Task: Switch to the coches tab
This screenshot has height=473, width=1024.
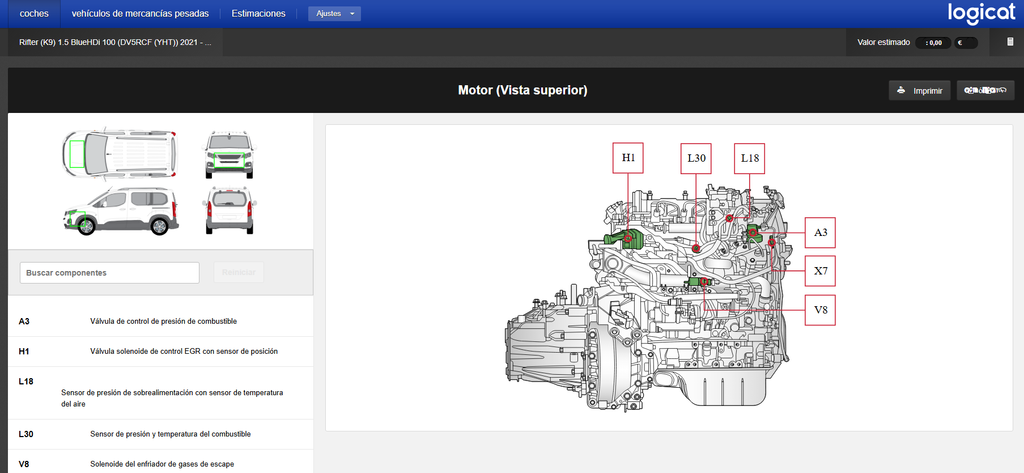Action: pos(34,14)
